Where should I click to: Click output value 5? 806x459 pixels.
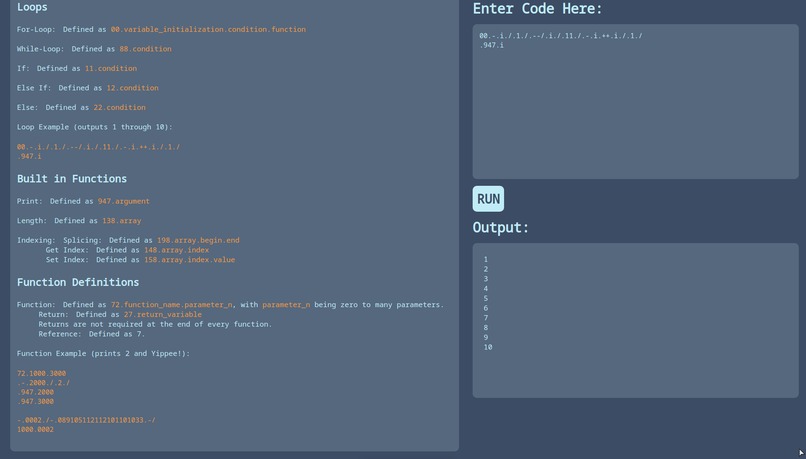(486, 299)
